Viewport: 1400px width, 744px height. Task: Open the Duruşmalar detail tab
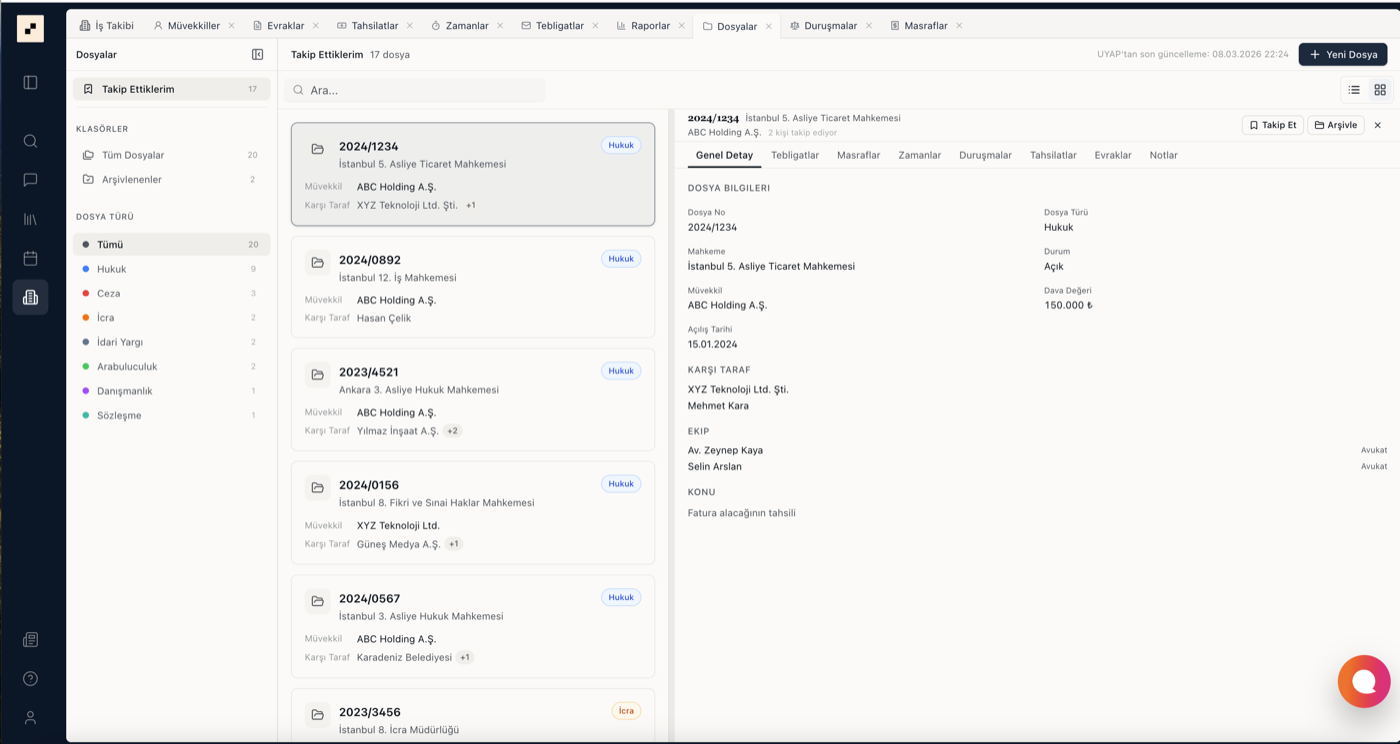click(985, 155)
